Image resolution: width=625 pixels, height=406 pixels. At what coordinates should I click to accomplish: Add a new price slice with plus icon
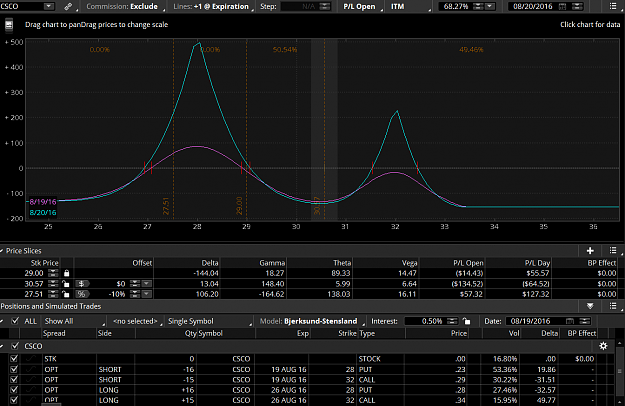(590, 251)
